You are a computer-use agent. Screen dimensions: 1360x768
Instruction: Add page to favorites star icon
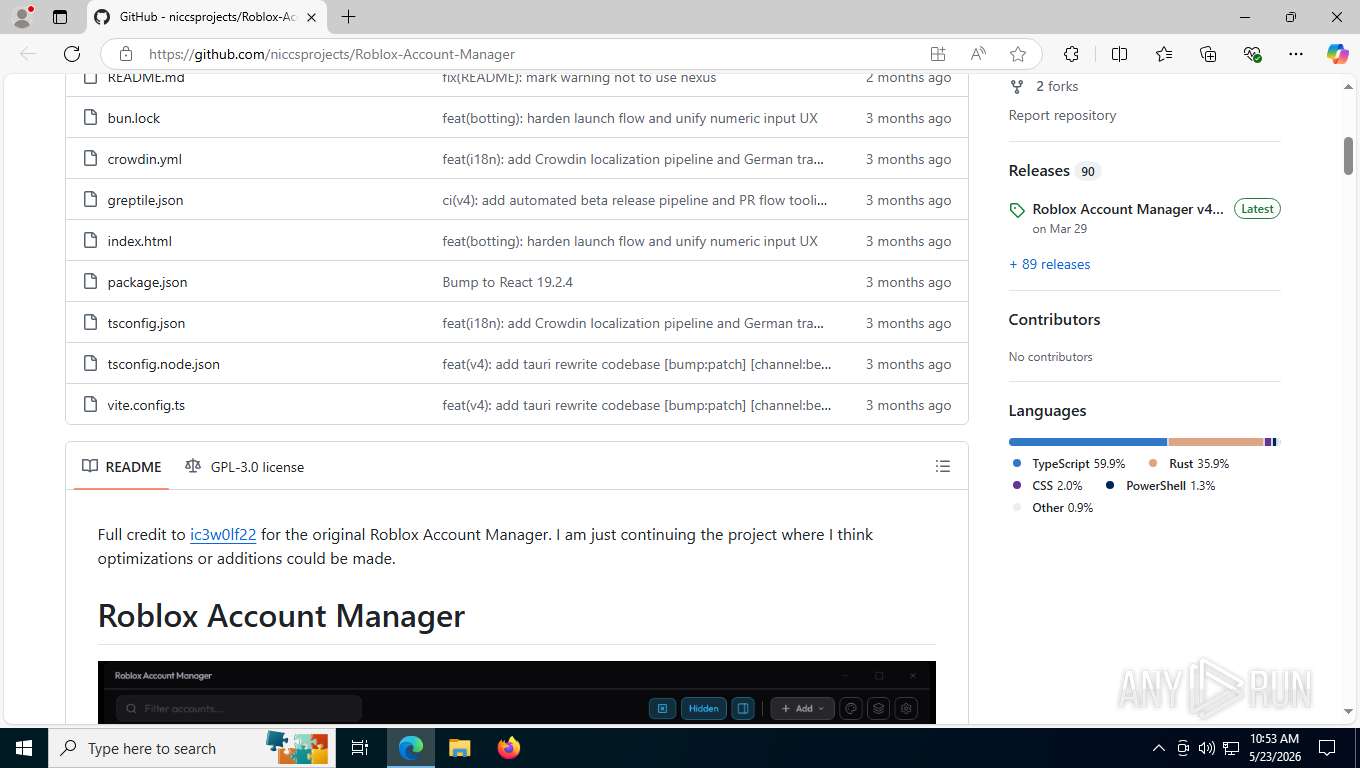[1018, 54]
